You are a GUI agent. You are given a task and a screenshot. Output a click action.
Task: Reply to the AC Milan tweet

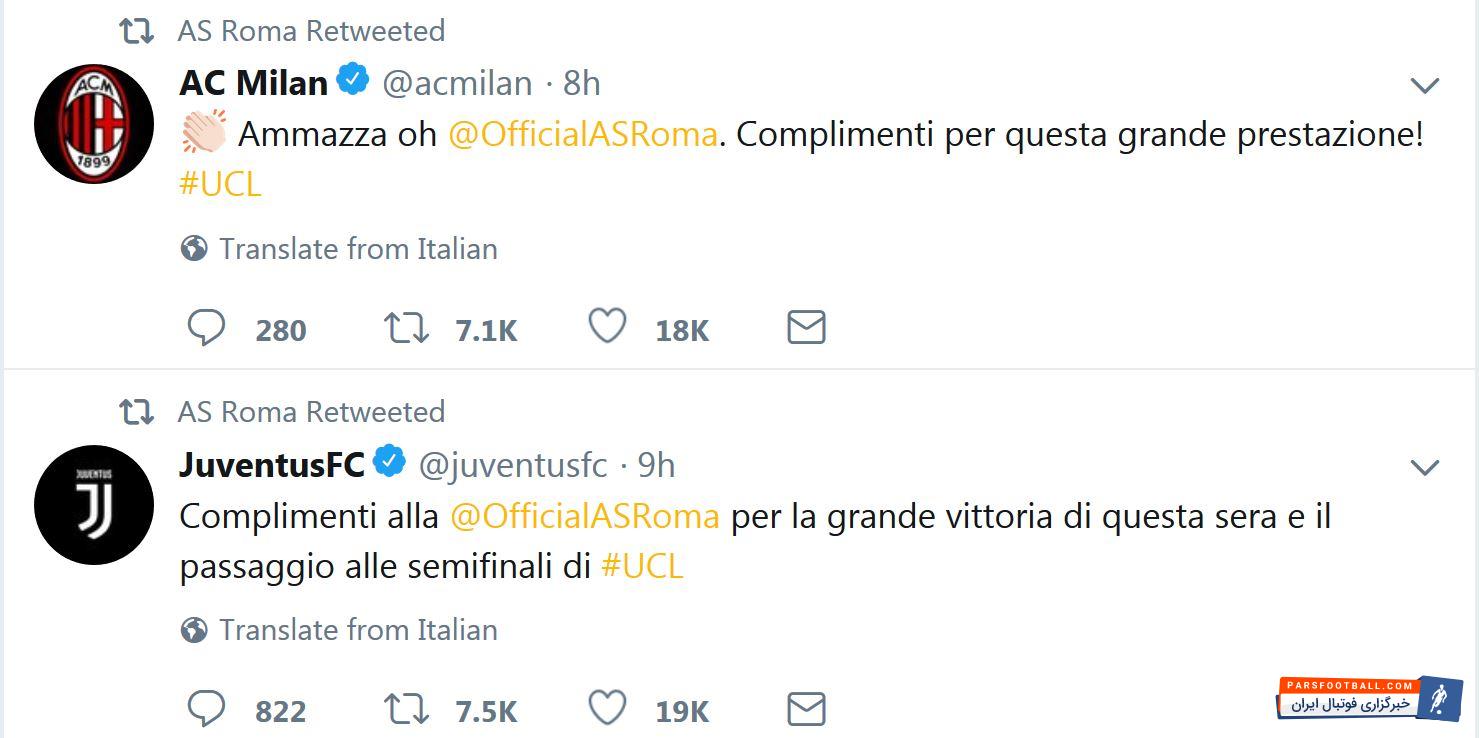207,328
